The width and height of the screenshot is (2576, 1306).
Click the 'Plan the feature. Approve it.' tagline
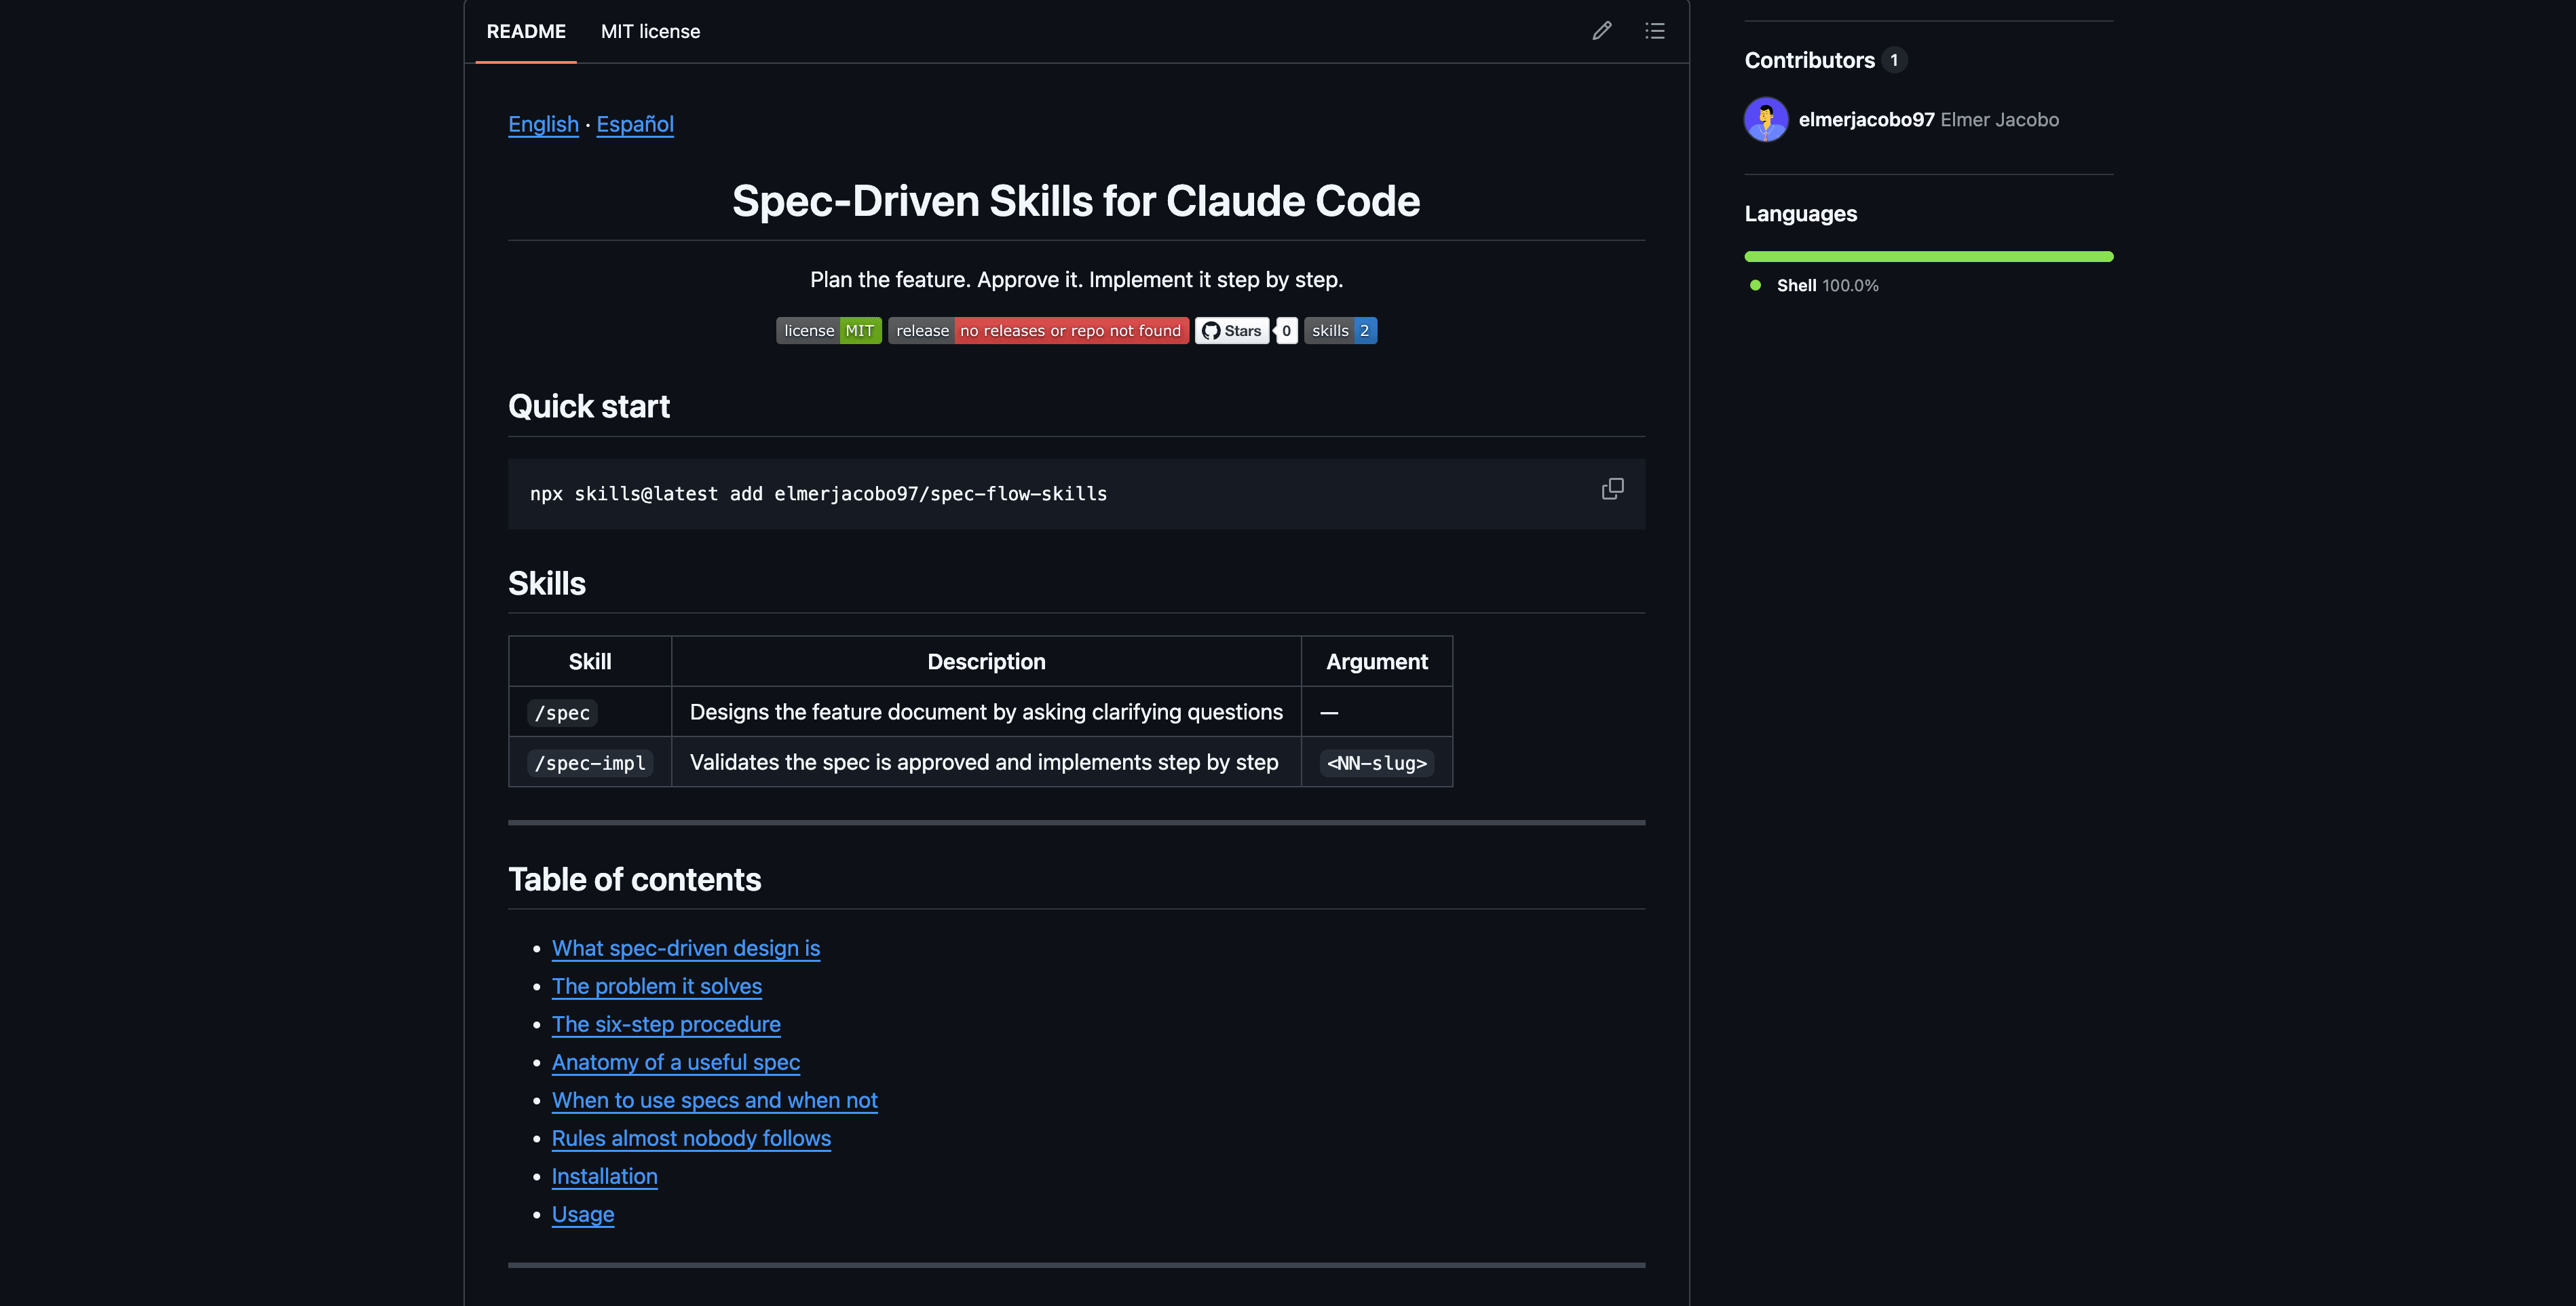(x=1076, y=280)
